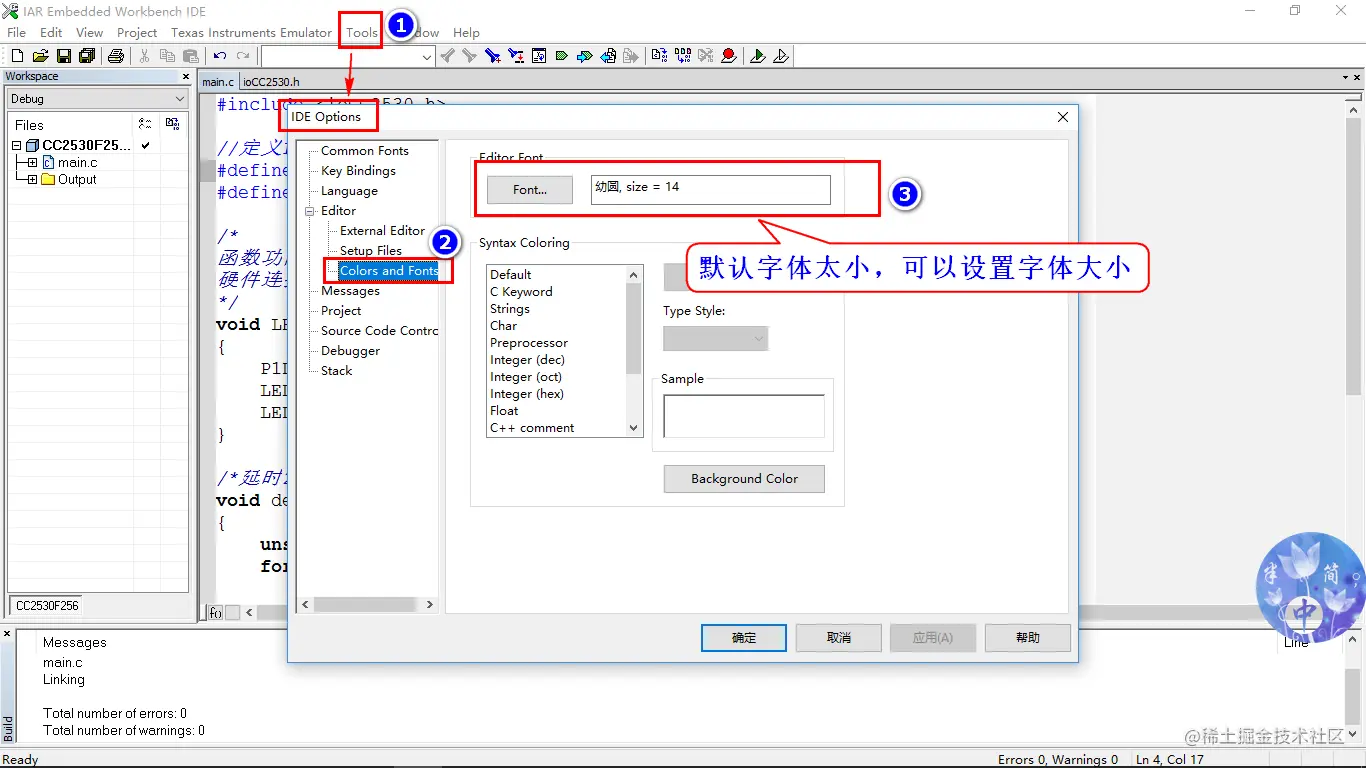Click the Save All toolbar icon
The width and height of the screenshot is (1366, 768).
(88, 56)
